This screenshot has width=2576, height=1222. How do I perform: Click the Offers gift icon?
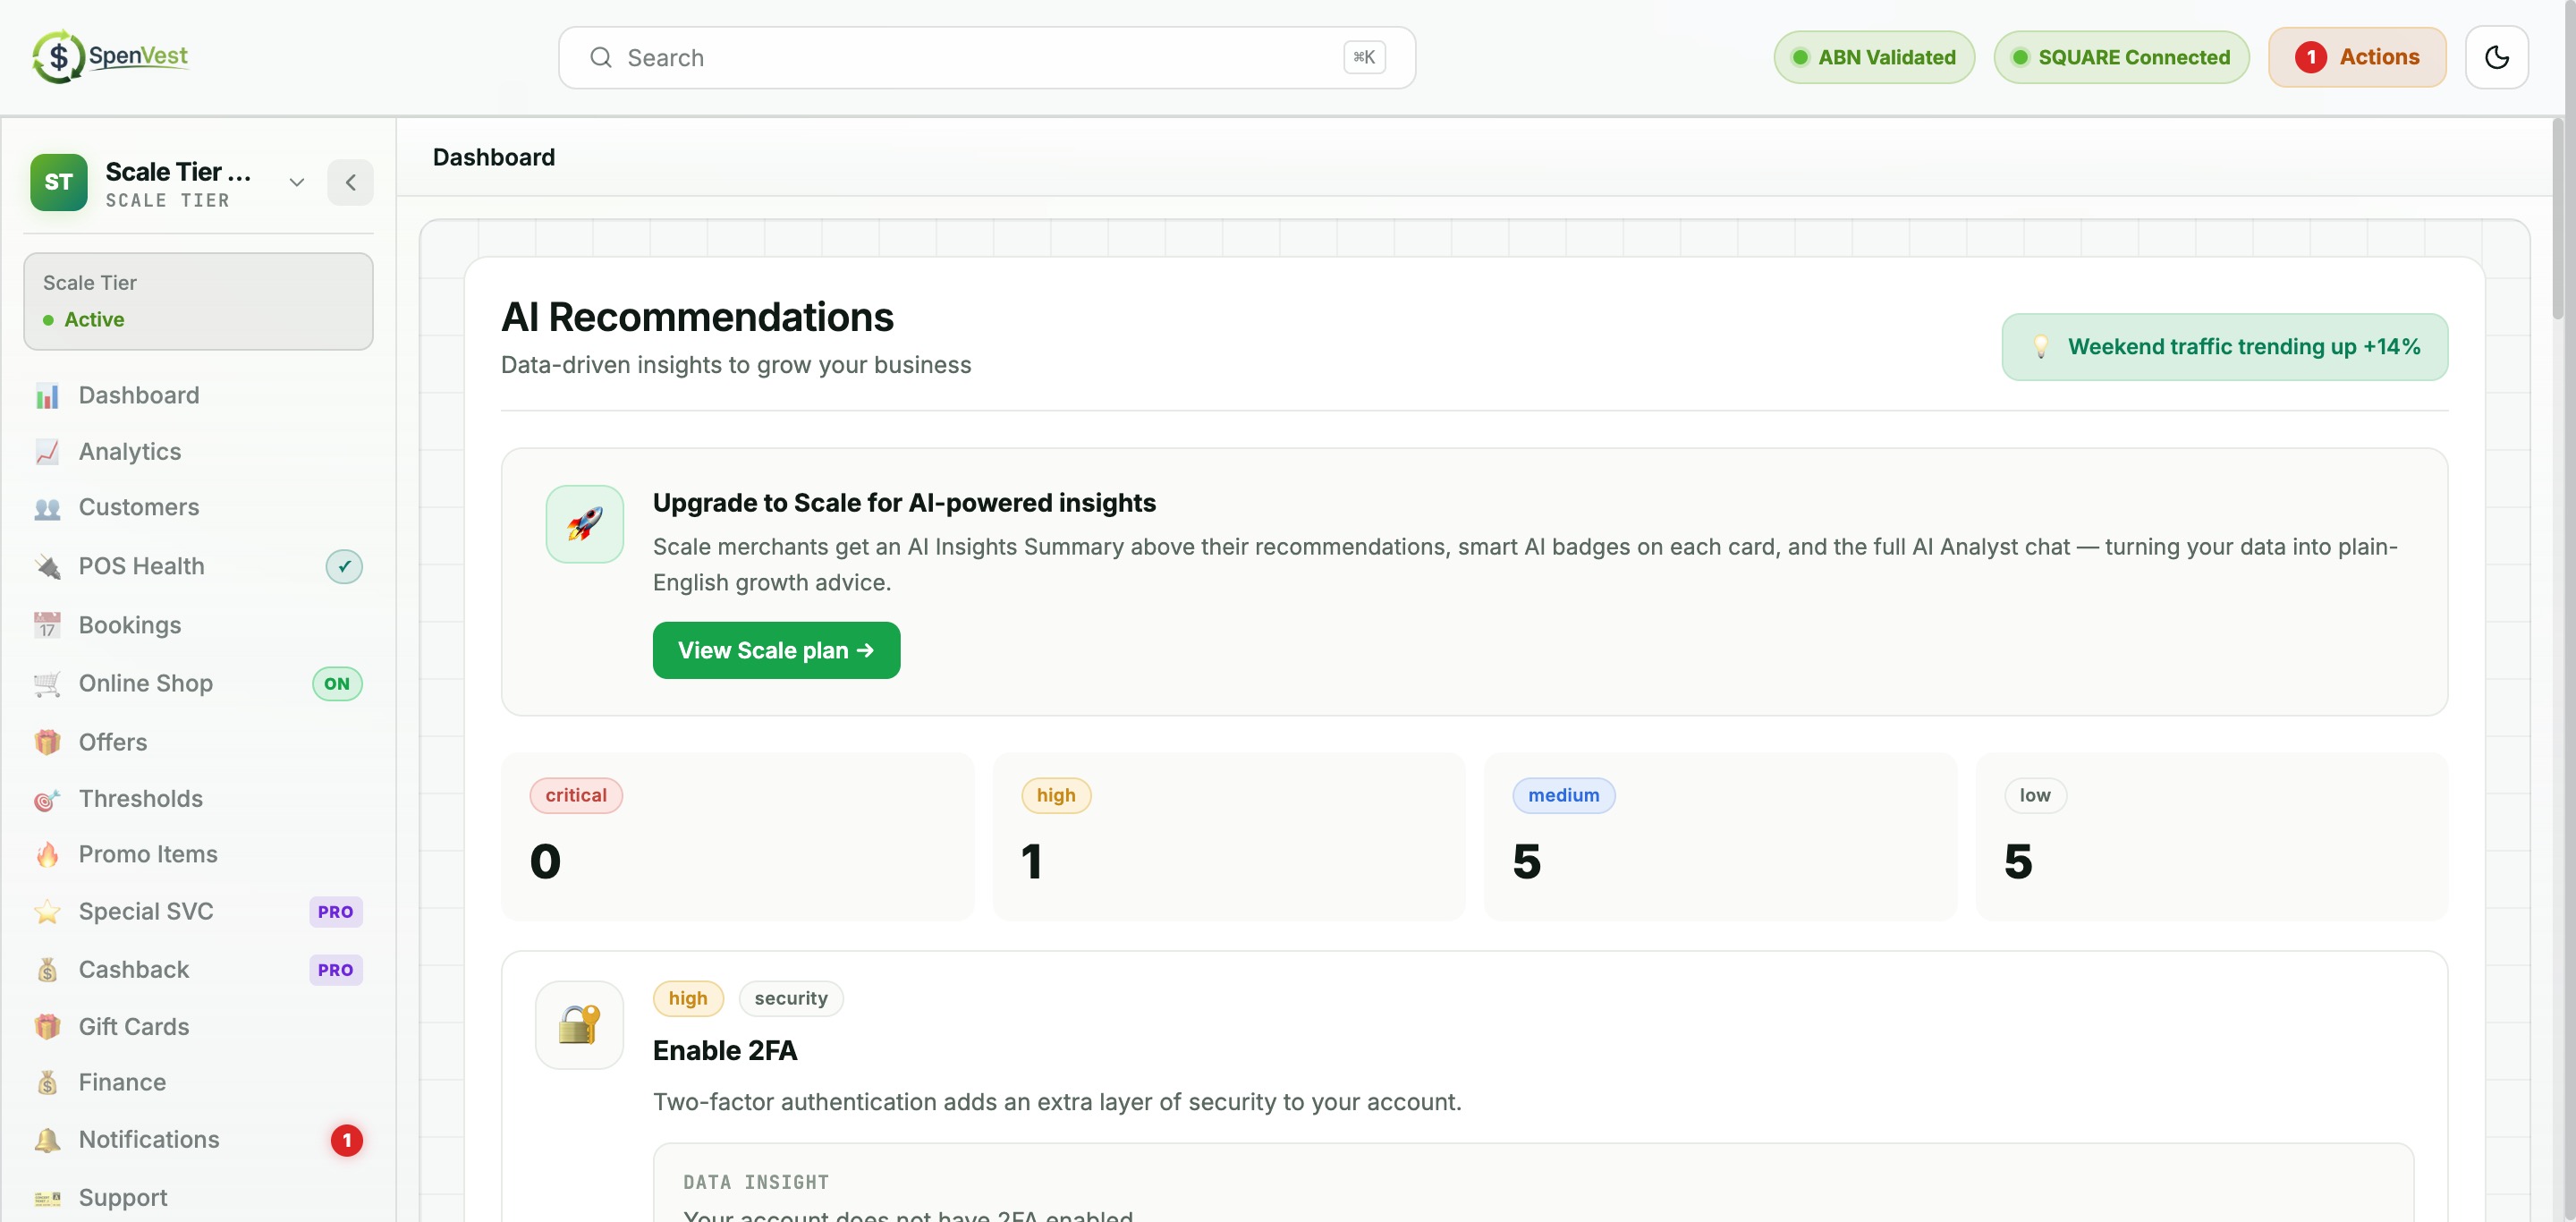pyautogui.click(x=47, y=742)
